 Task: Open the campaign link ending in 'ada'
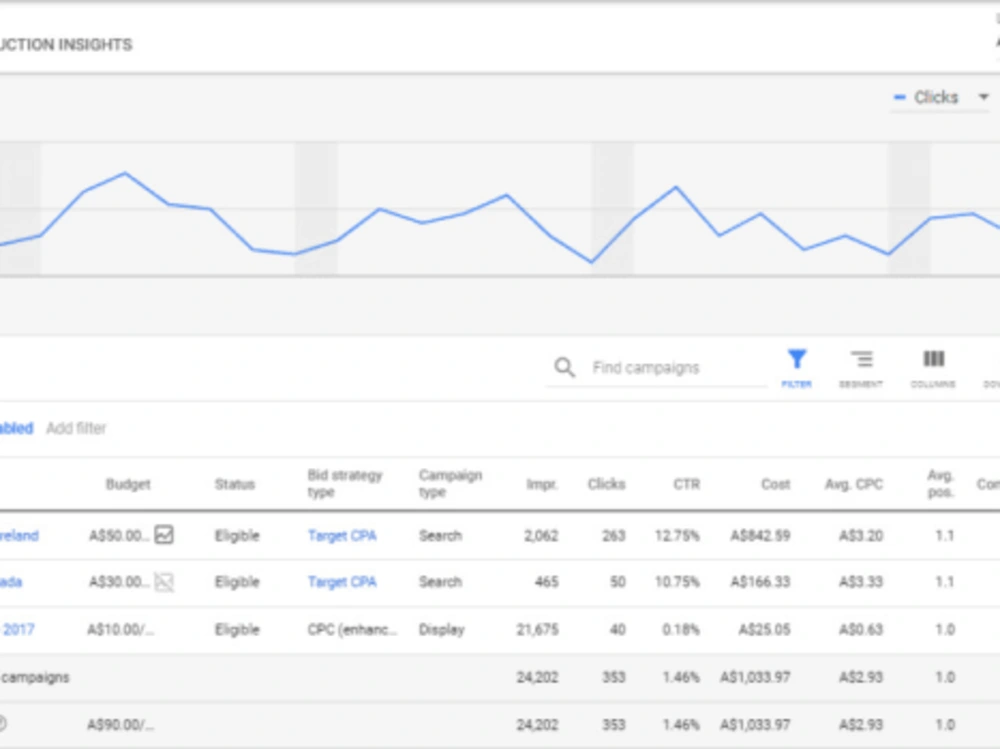point(11,582)
